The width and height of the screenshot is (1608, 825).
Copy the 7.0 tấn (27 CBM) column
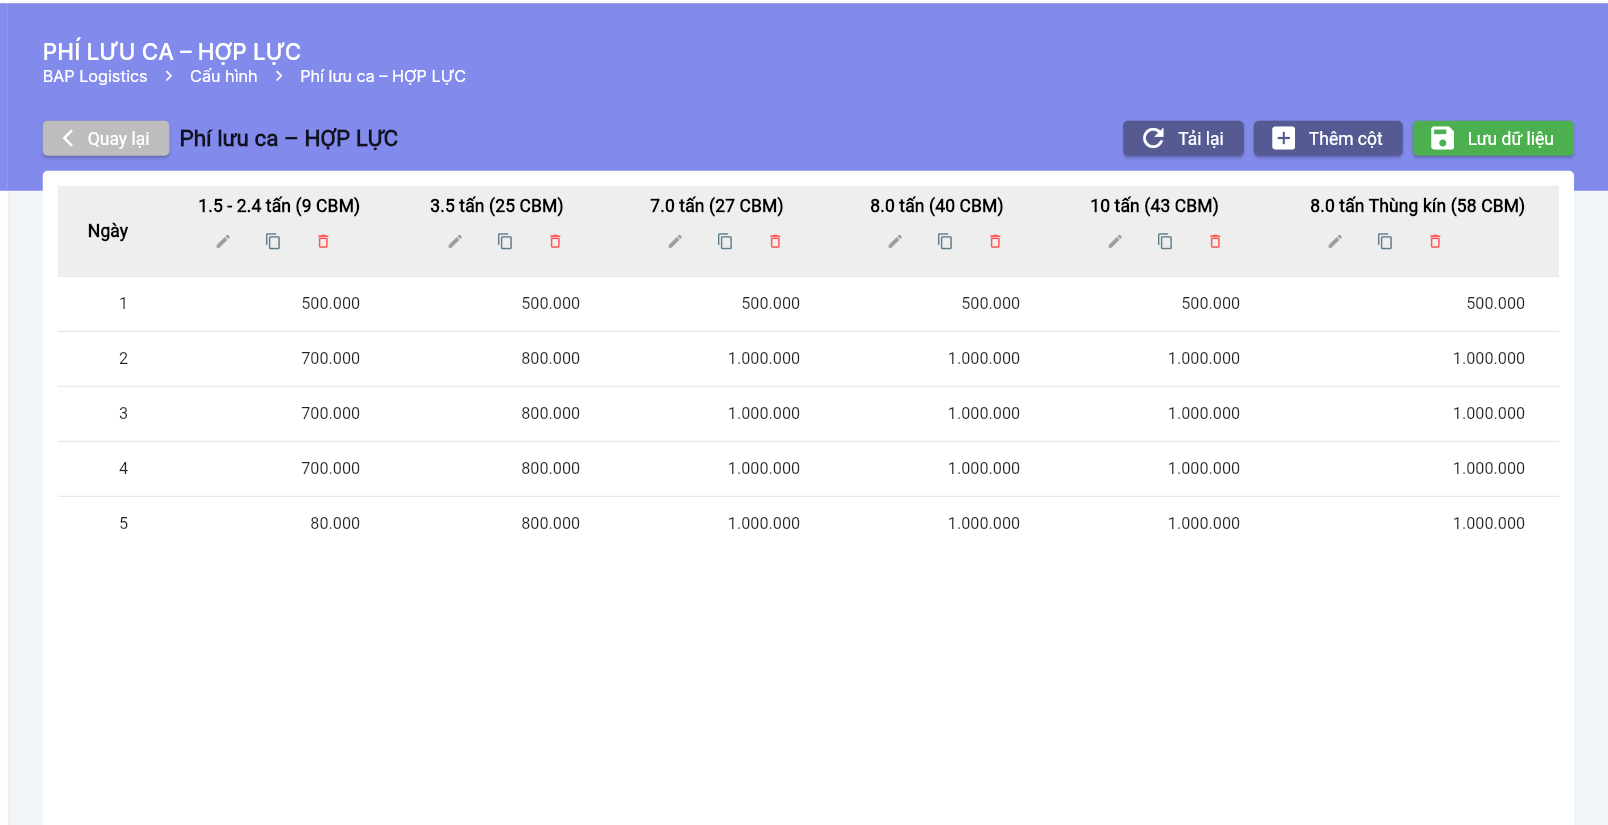(725, 241)
